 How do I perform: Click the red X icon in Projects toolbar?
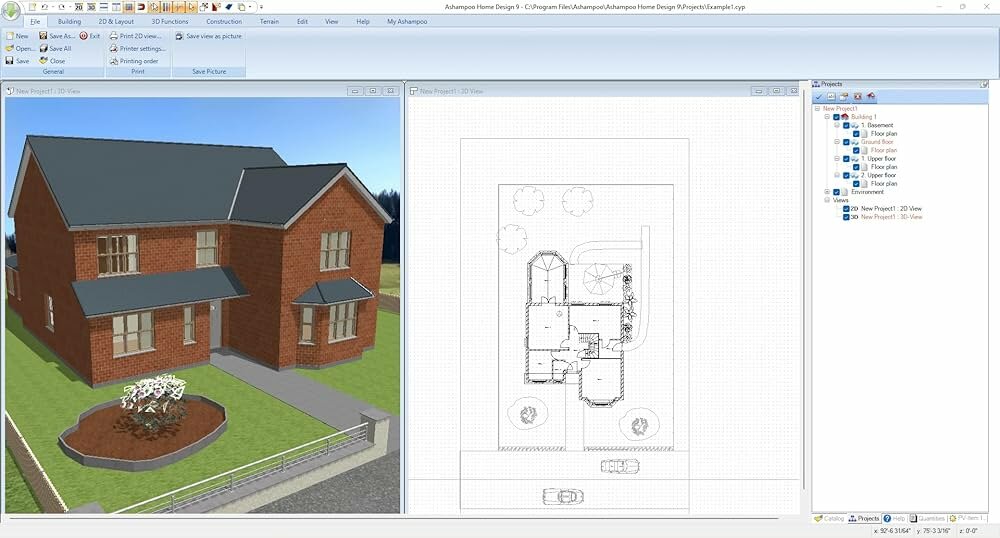coord(857,96)
